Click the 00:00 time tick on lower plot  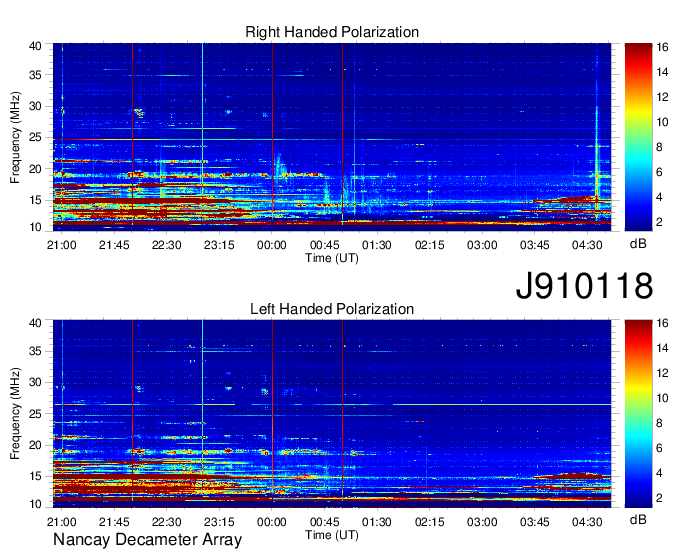click(x=271, y=522)
